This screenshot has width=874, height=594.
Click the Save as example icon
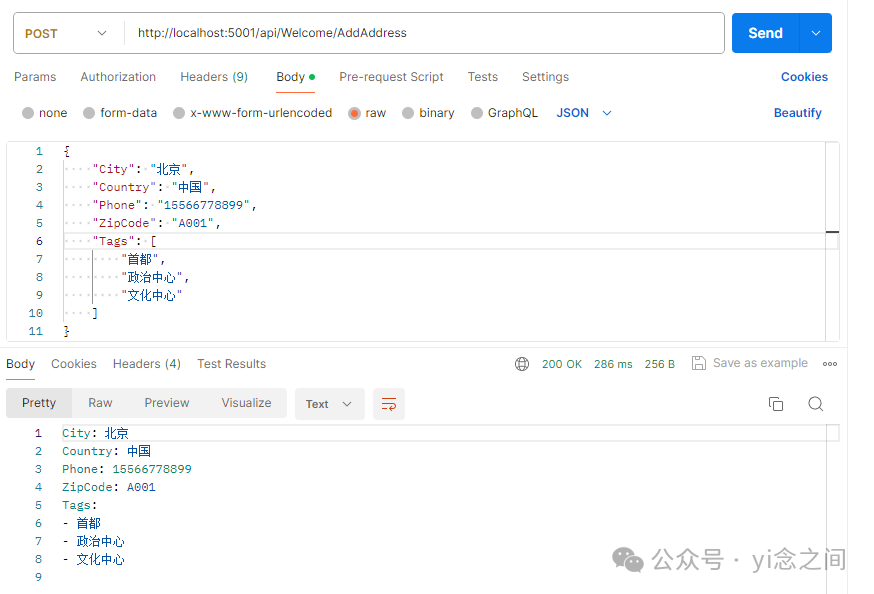click(x=698, y=363)
